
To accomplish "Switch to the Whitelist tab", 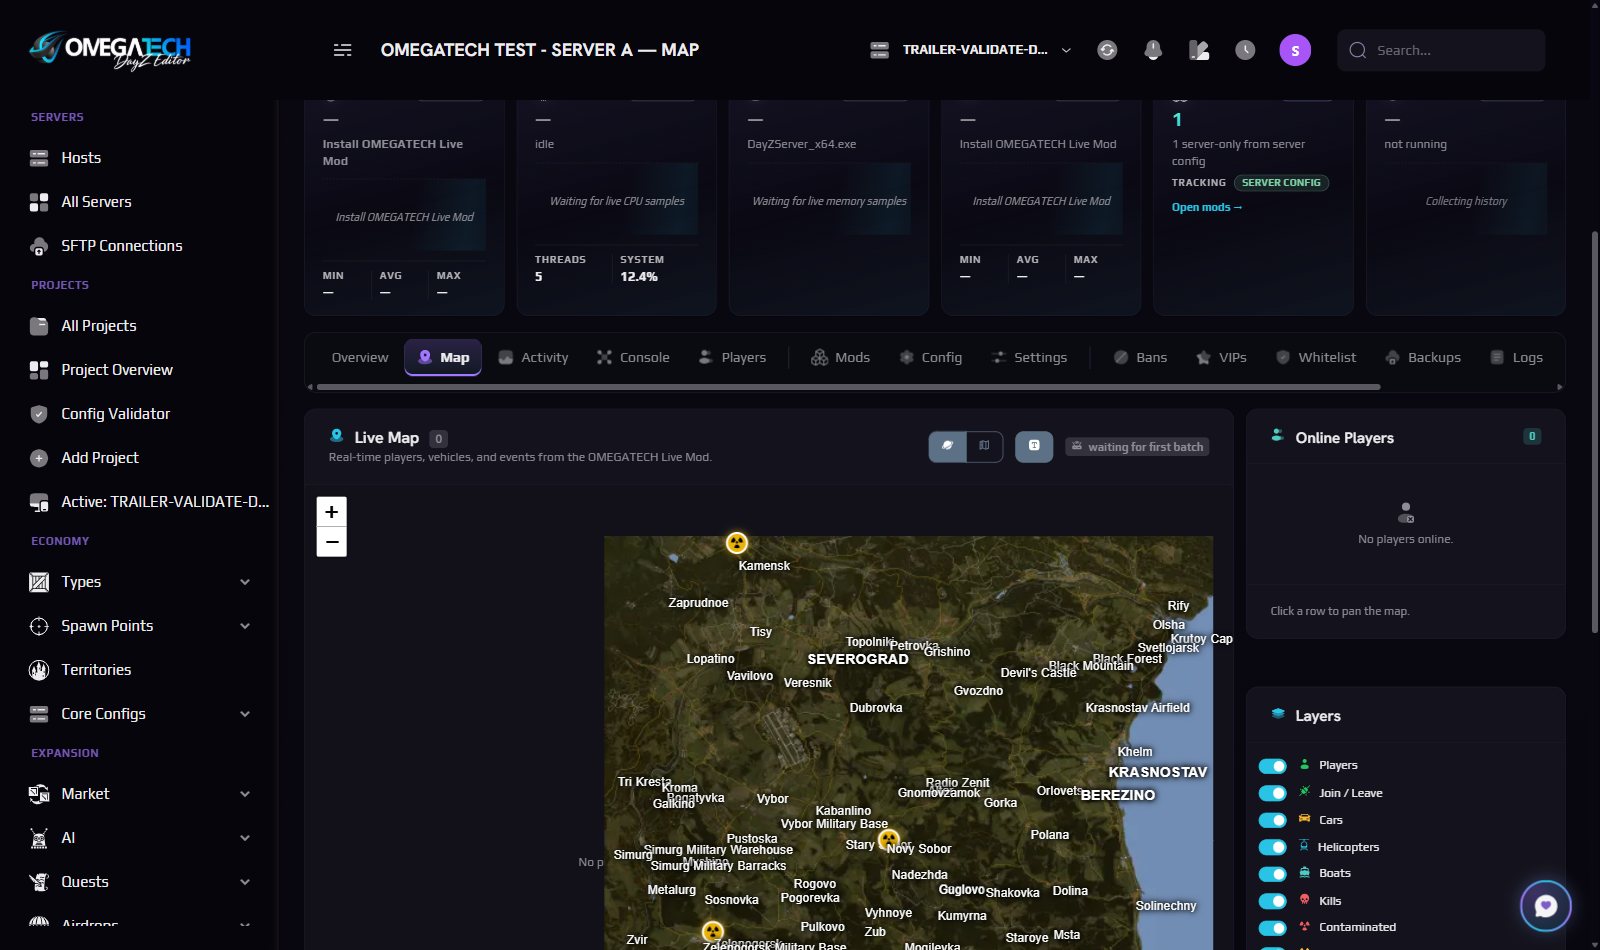I will coord(1317,358).
